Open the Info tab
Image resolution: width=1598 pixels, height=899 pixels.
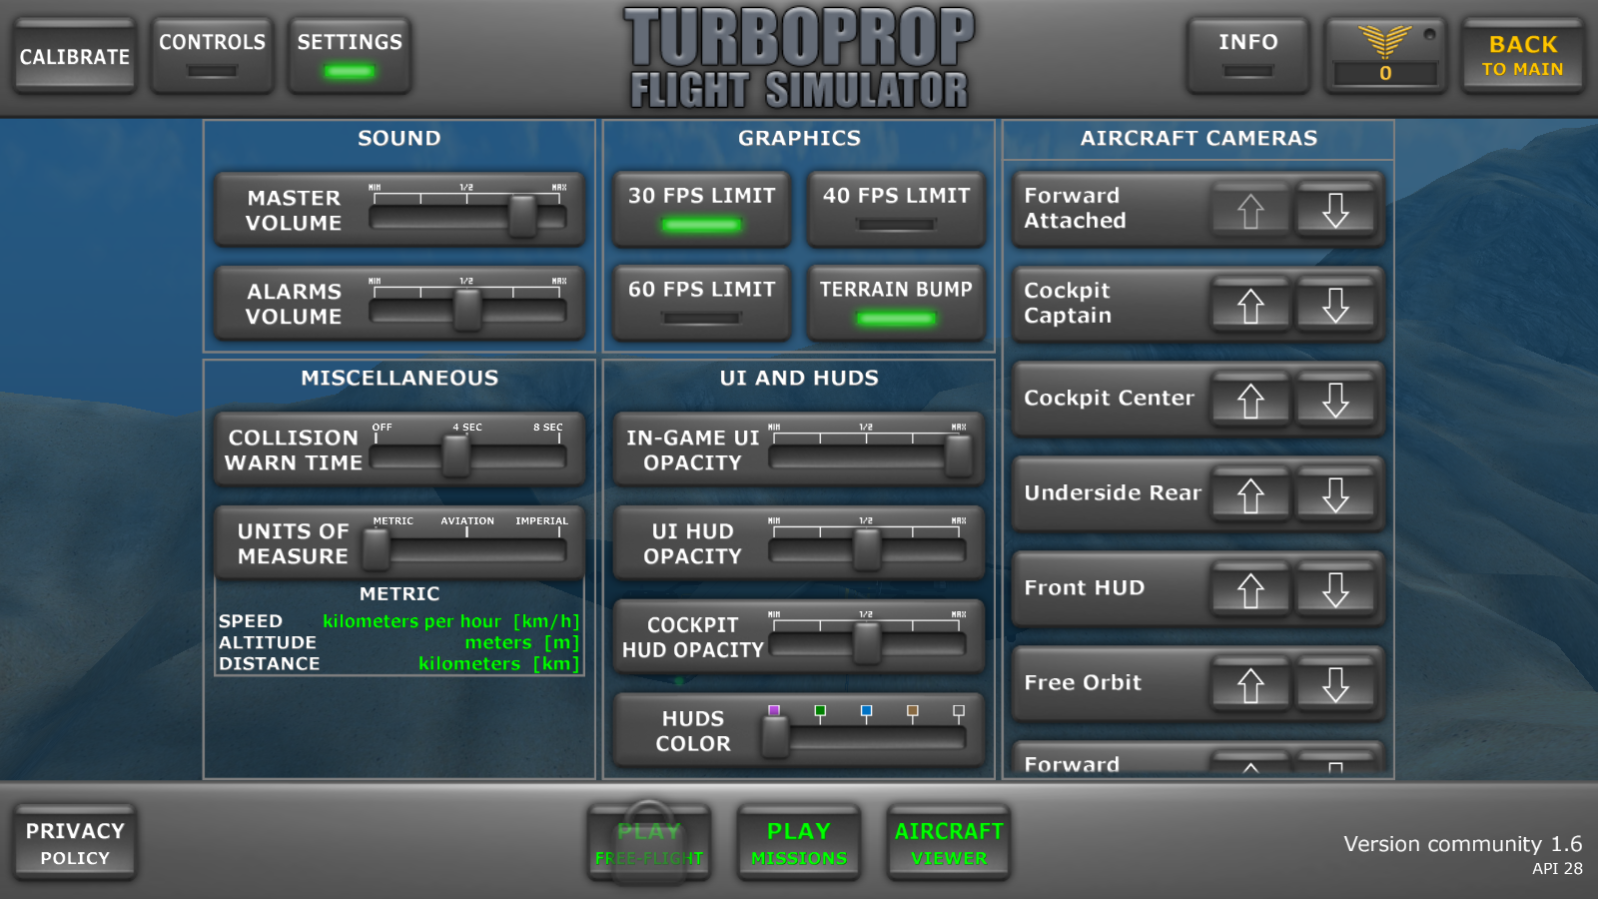[1248, 55]
